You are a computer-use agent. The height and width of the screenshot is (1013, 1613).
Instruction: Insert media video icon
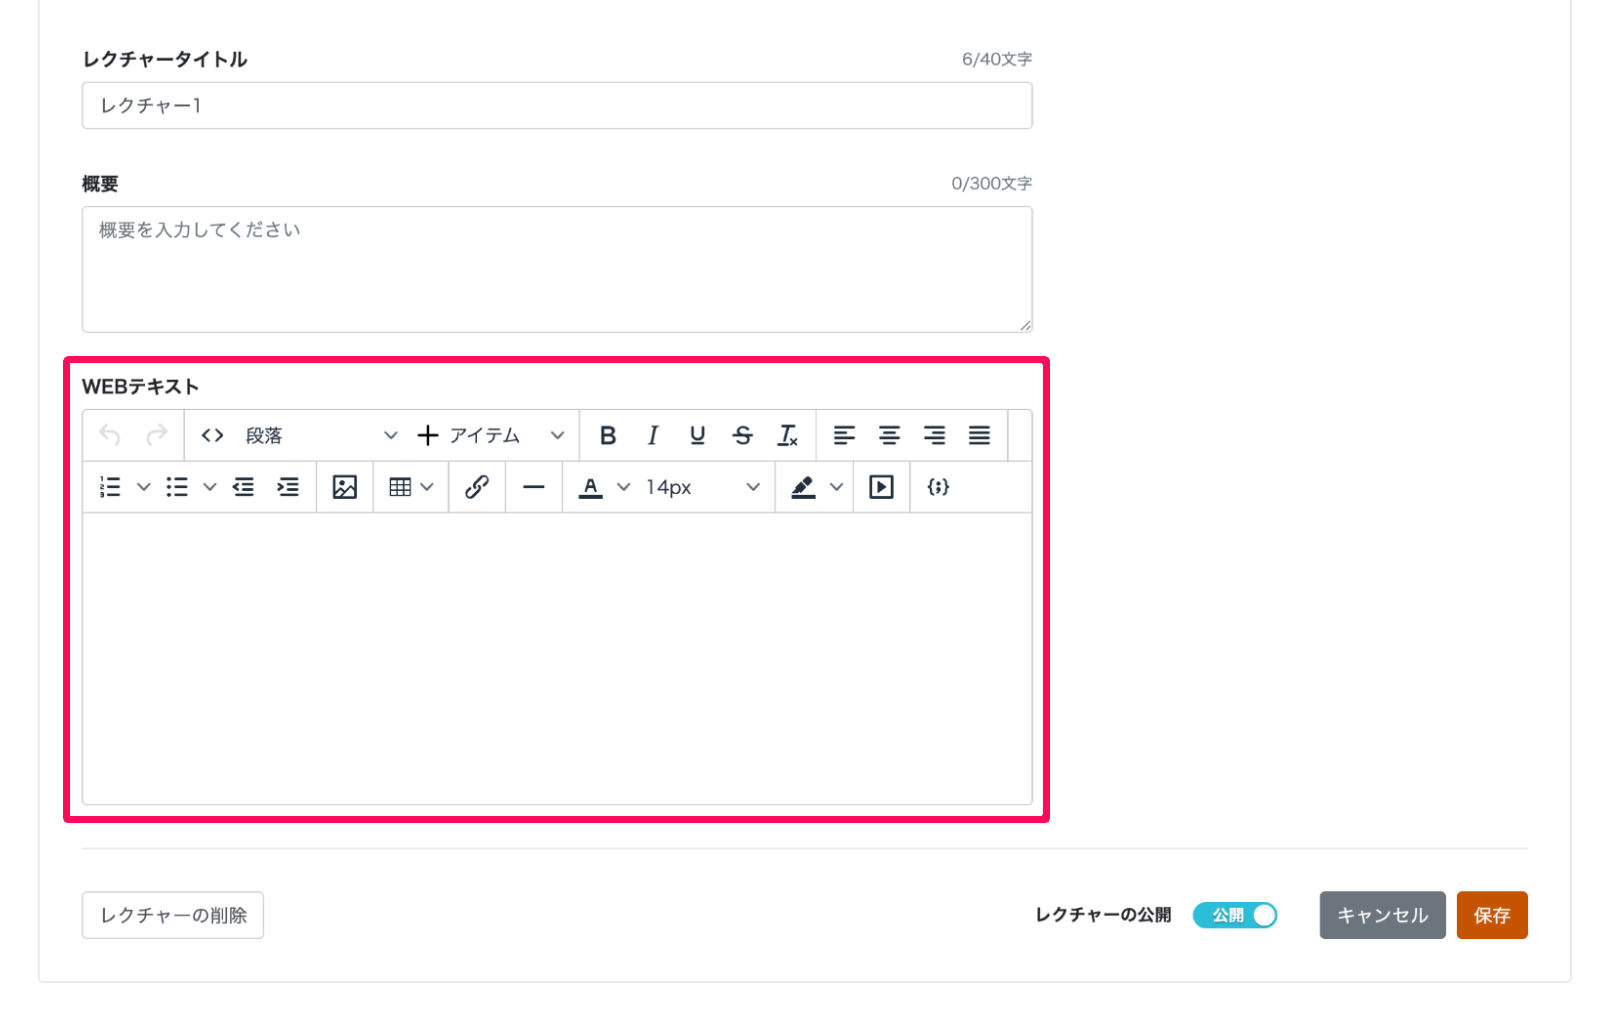pyautogui.click(x=882, y=487)
